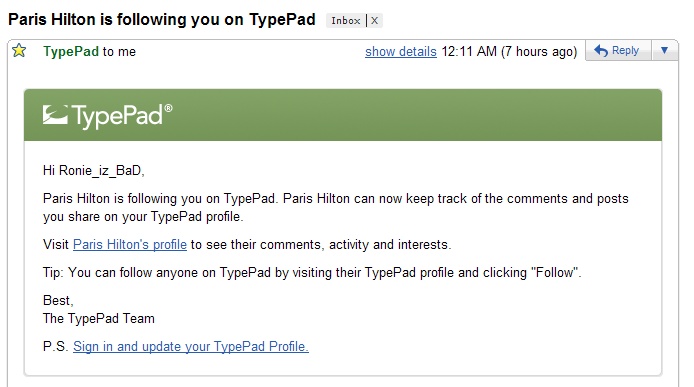The width and height of the screenshot is (694, 387).
Task: Click 'The TypePad Team' signature text
Action: 99,318
